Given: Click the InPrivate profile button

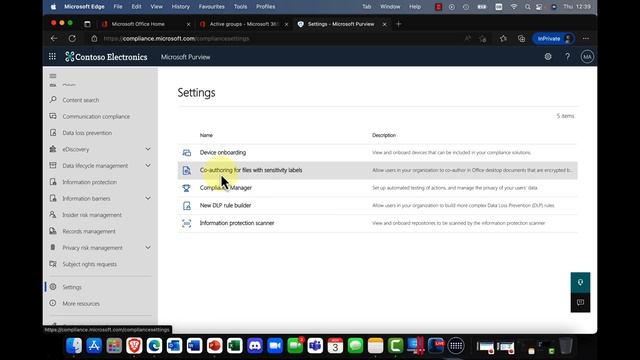Looking at the screenshot, I should coord(553,38).
